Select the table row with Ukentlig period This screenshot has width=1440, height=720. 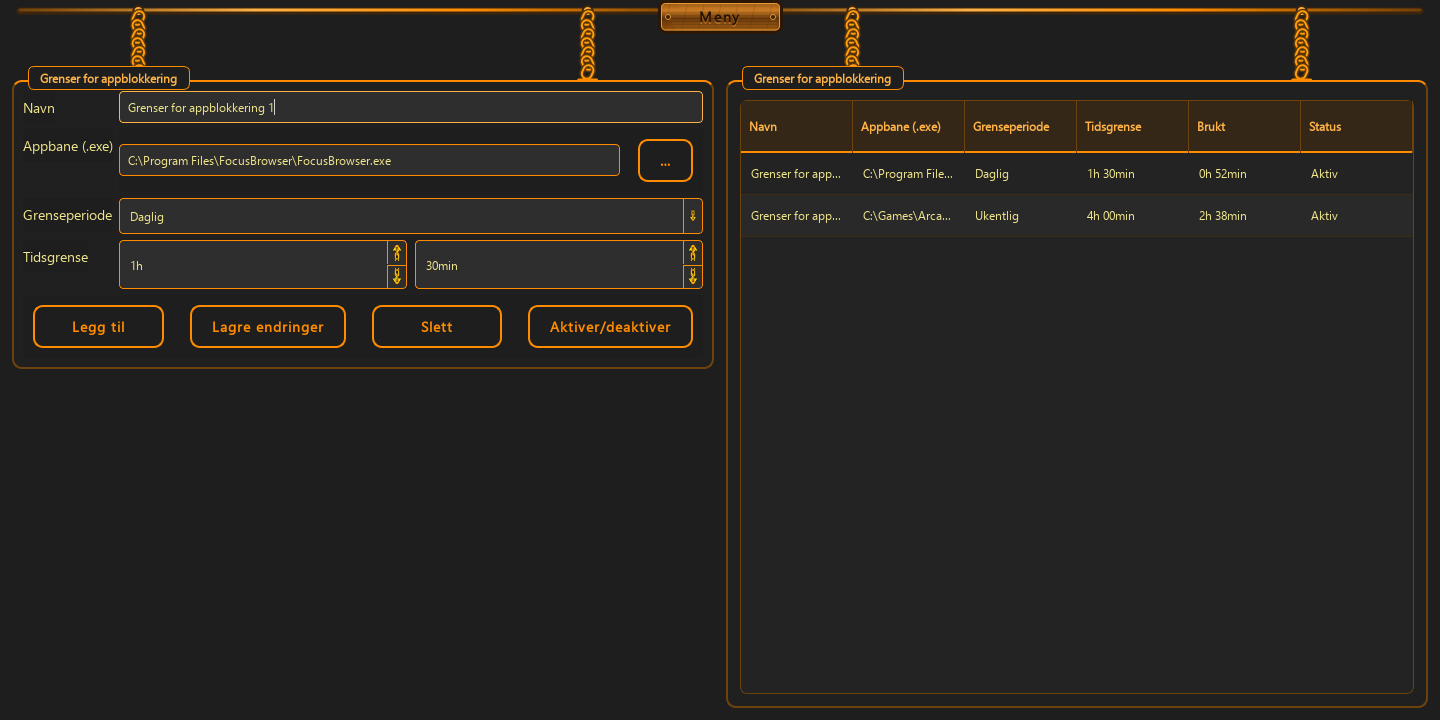[x=1077, y=216]
